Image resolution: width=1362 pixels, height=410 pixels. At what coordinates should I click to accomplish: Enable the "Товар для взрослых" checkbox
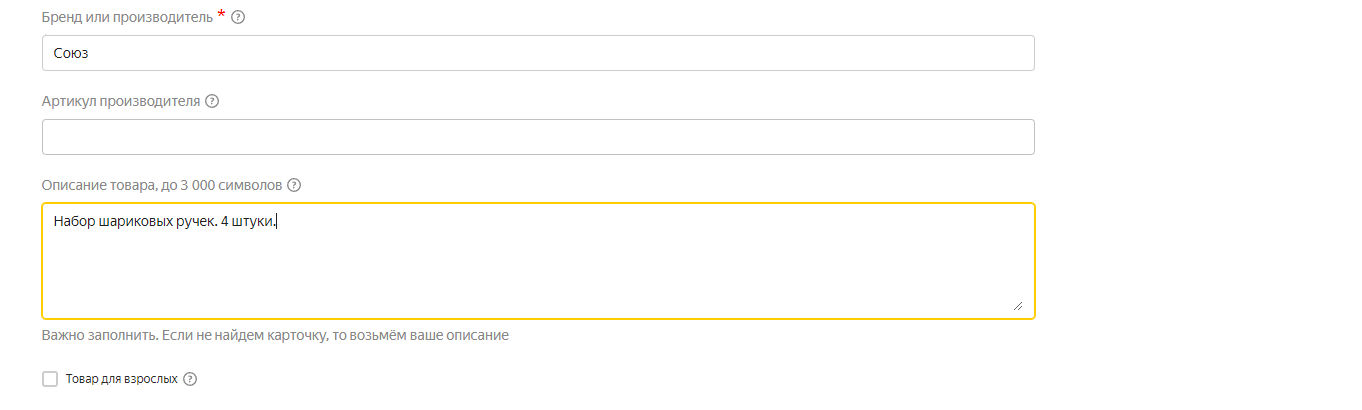pyautogui.click(x=50, y=379)
